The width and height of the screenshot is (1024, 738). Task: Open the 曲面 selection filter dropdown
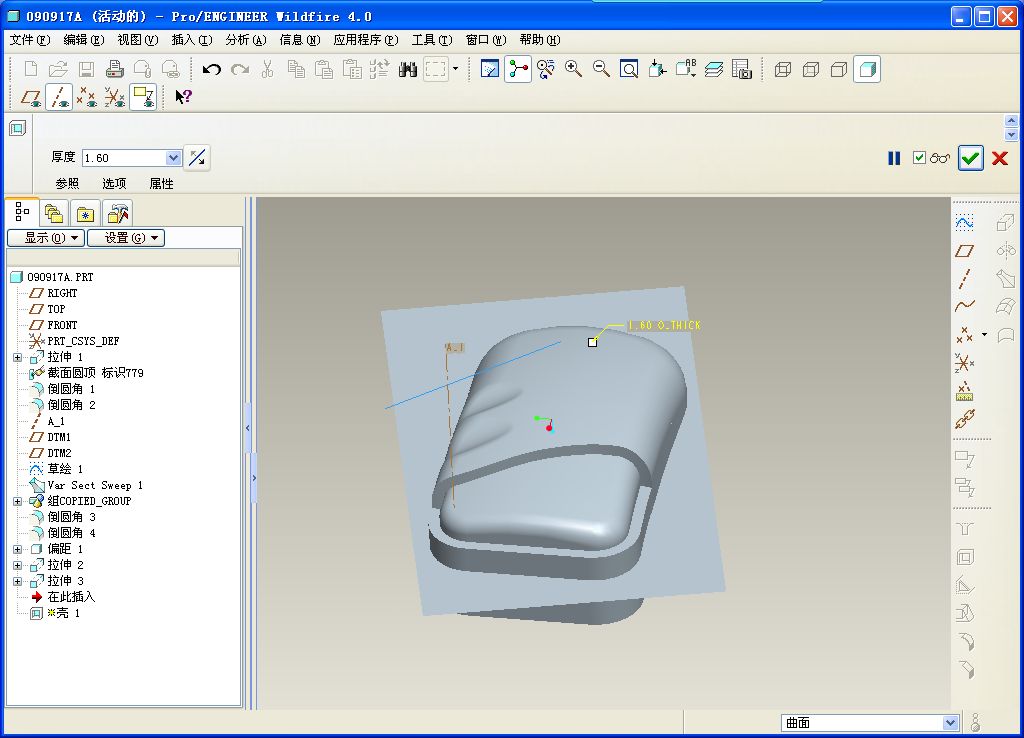(950, 723)
